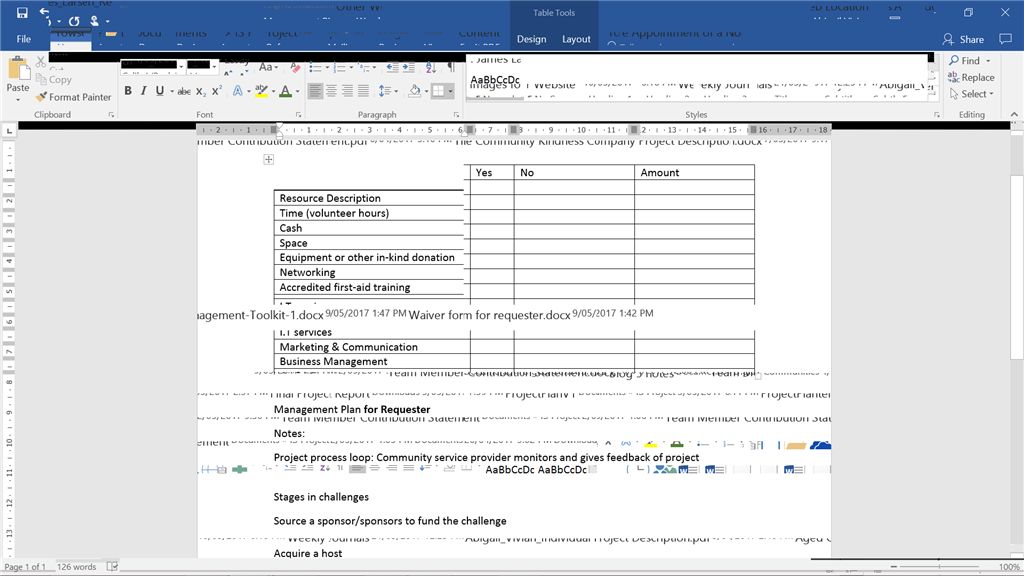The image size is (1024, 576).
Task: Click 'Page 1 of 1' indicator
Action: click(x=25, y=567)
